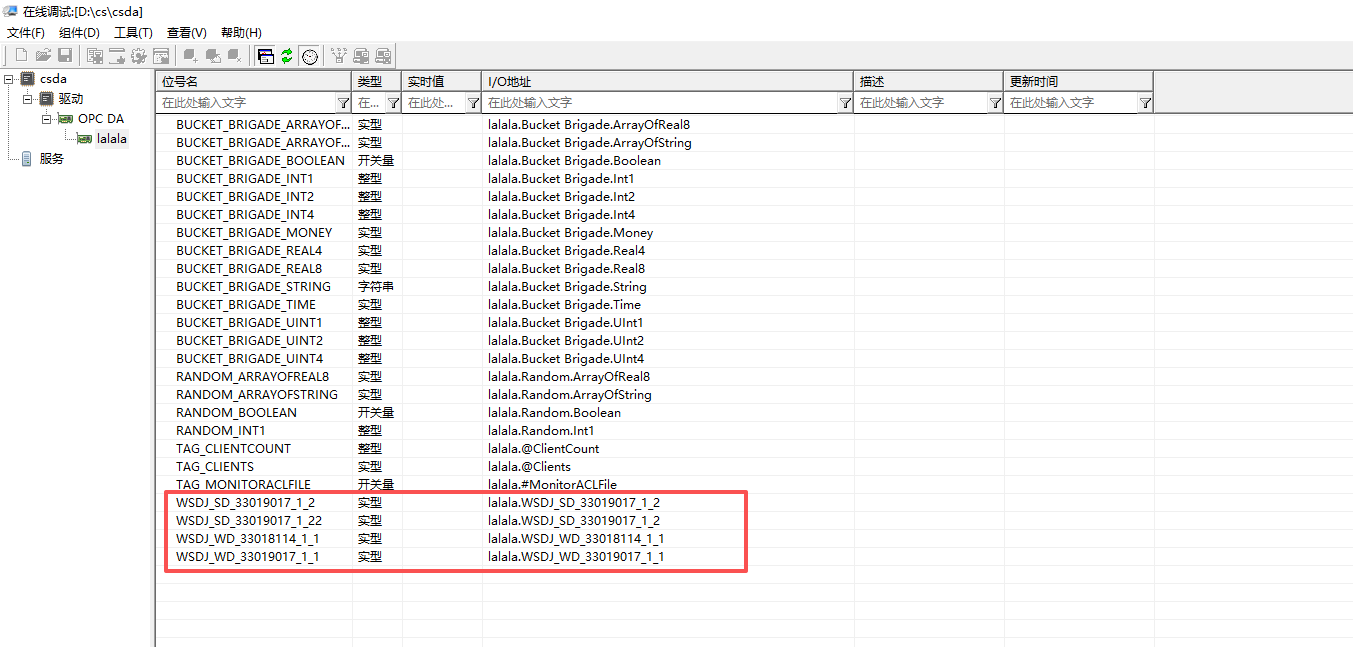Click the New file toolbar icon
This screenshot has height=647, width=1353.
coord(21,55)
